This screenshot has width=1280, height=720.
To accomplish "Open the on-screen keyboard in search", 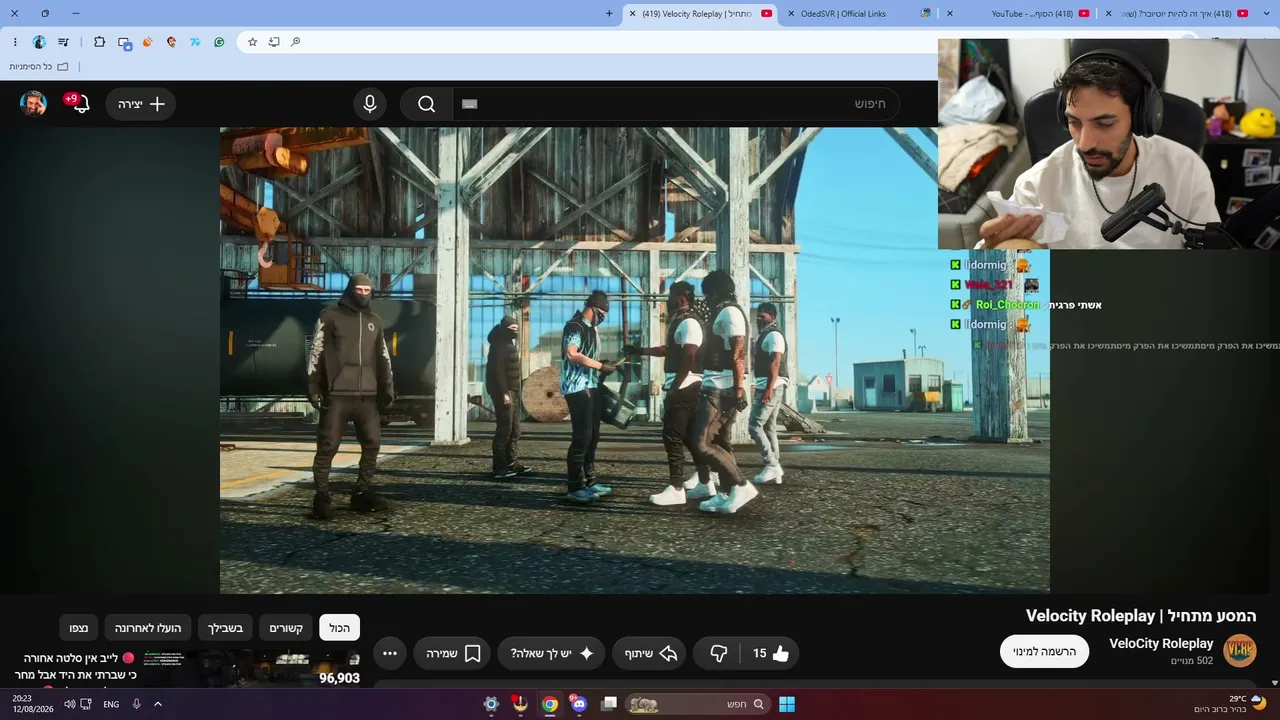I will [x=470, y=104].
